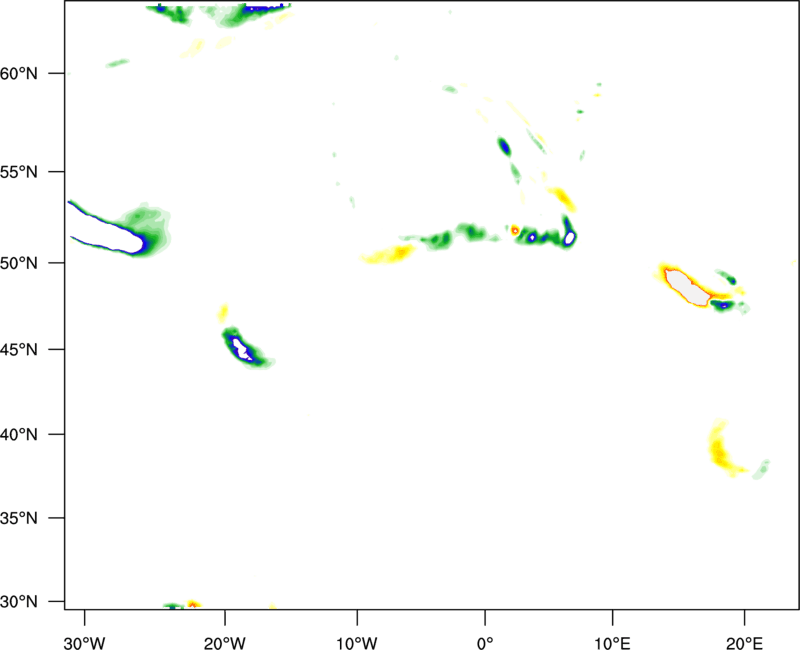Click the green-blue blob near 45°N 20°W

[245, 348]
